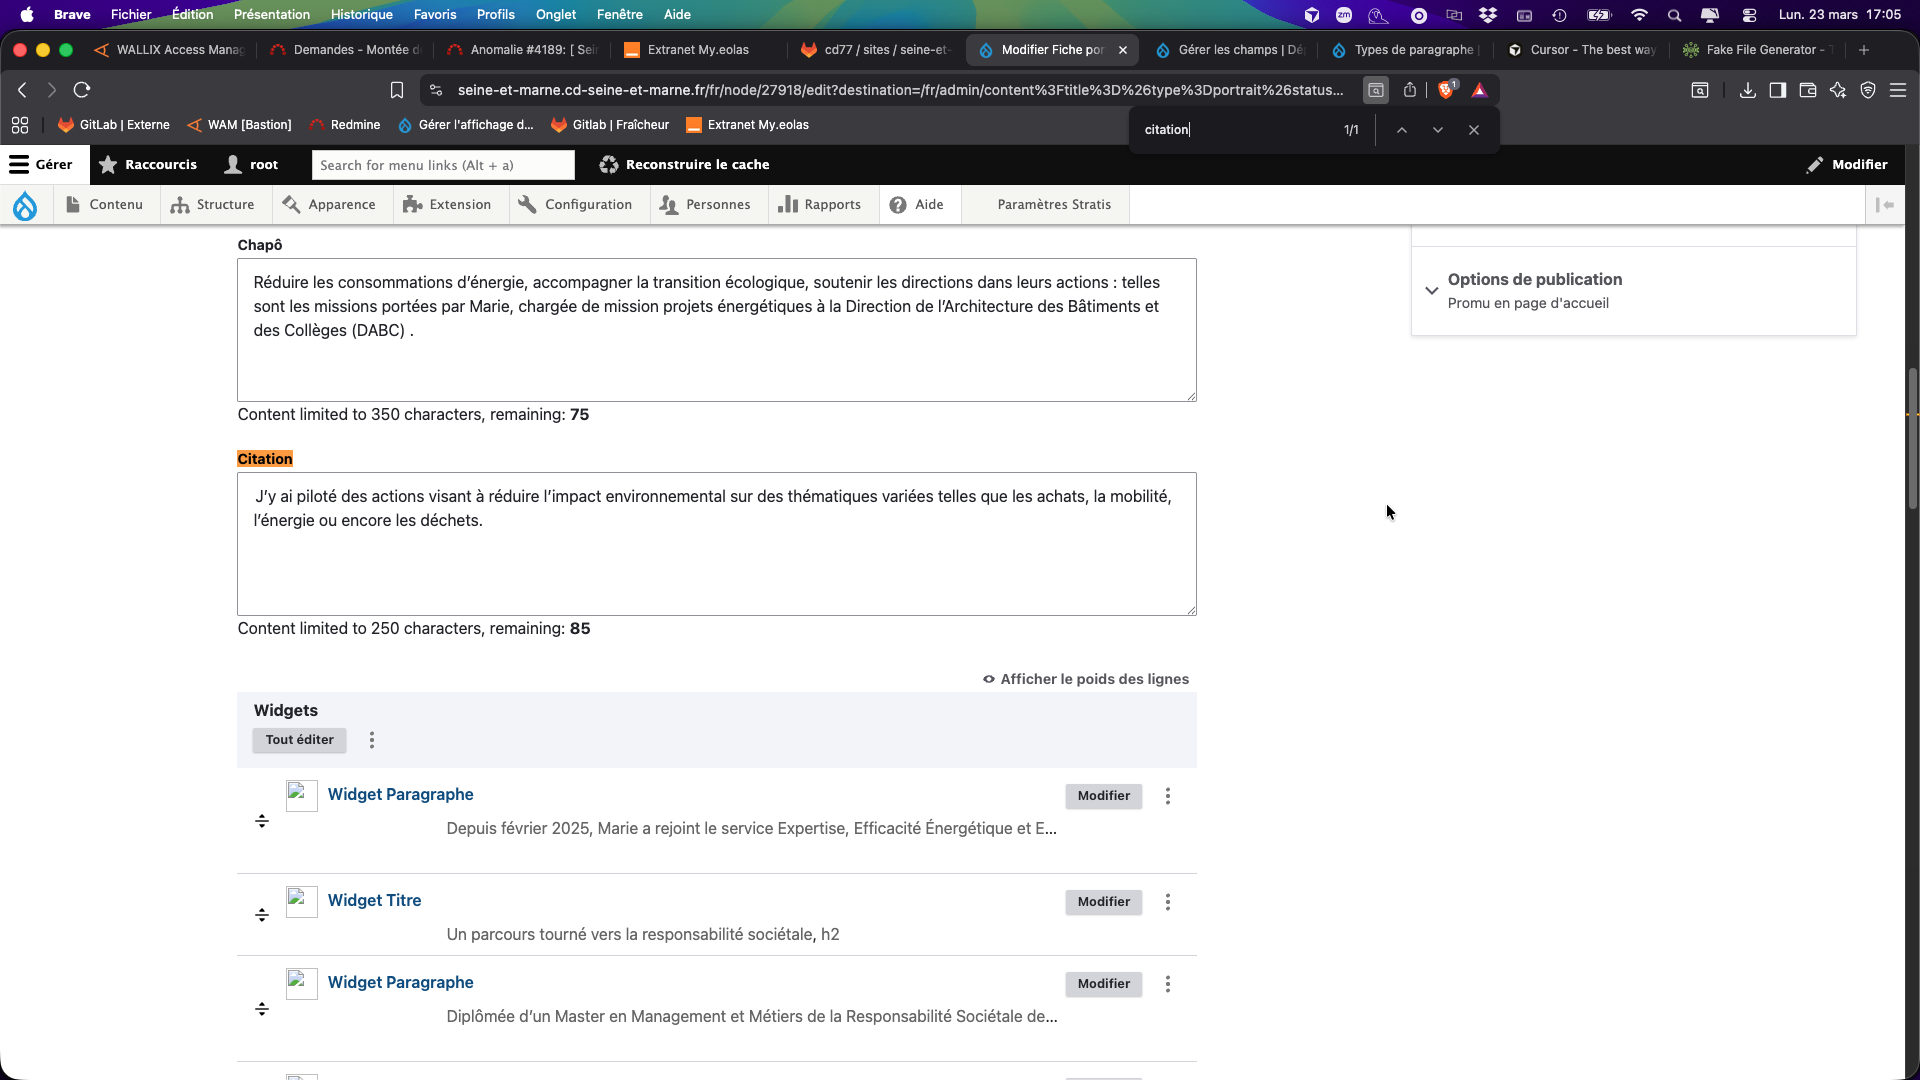Toggle the Gérer admin menu
Screen dimensions: 1920x1080
41,165
